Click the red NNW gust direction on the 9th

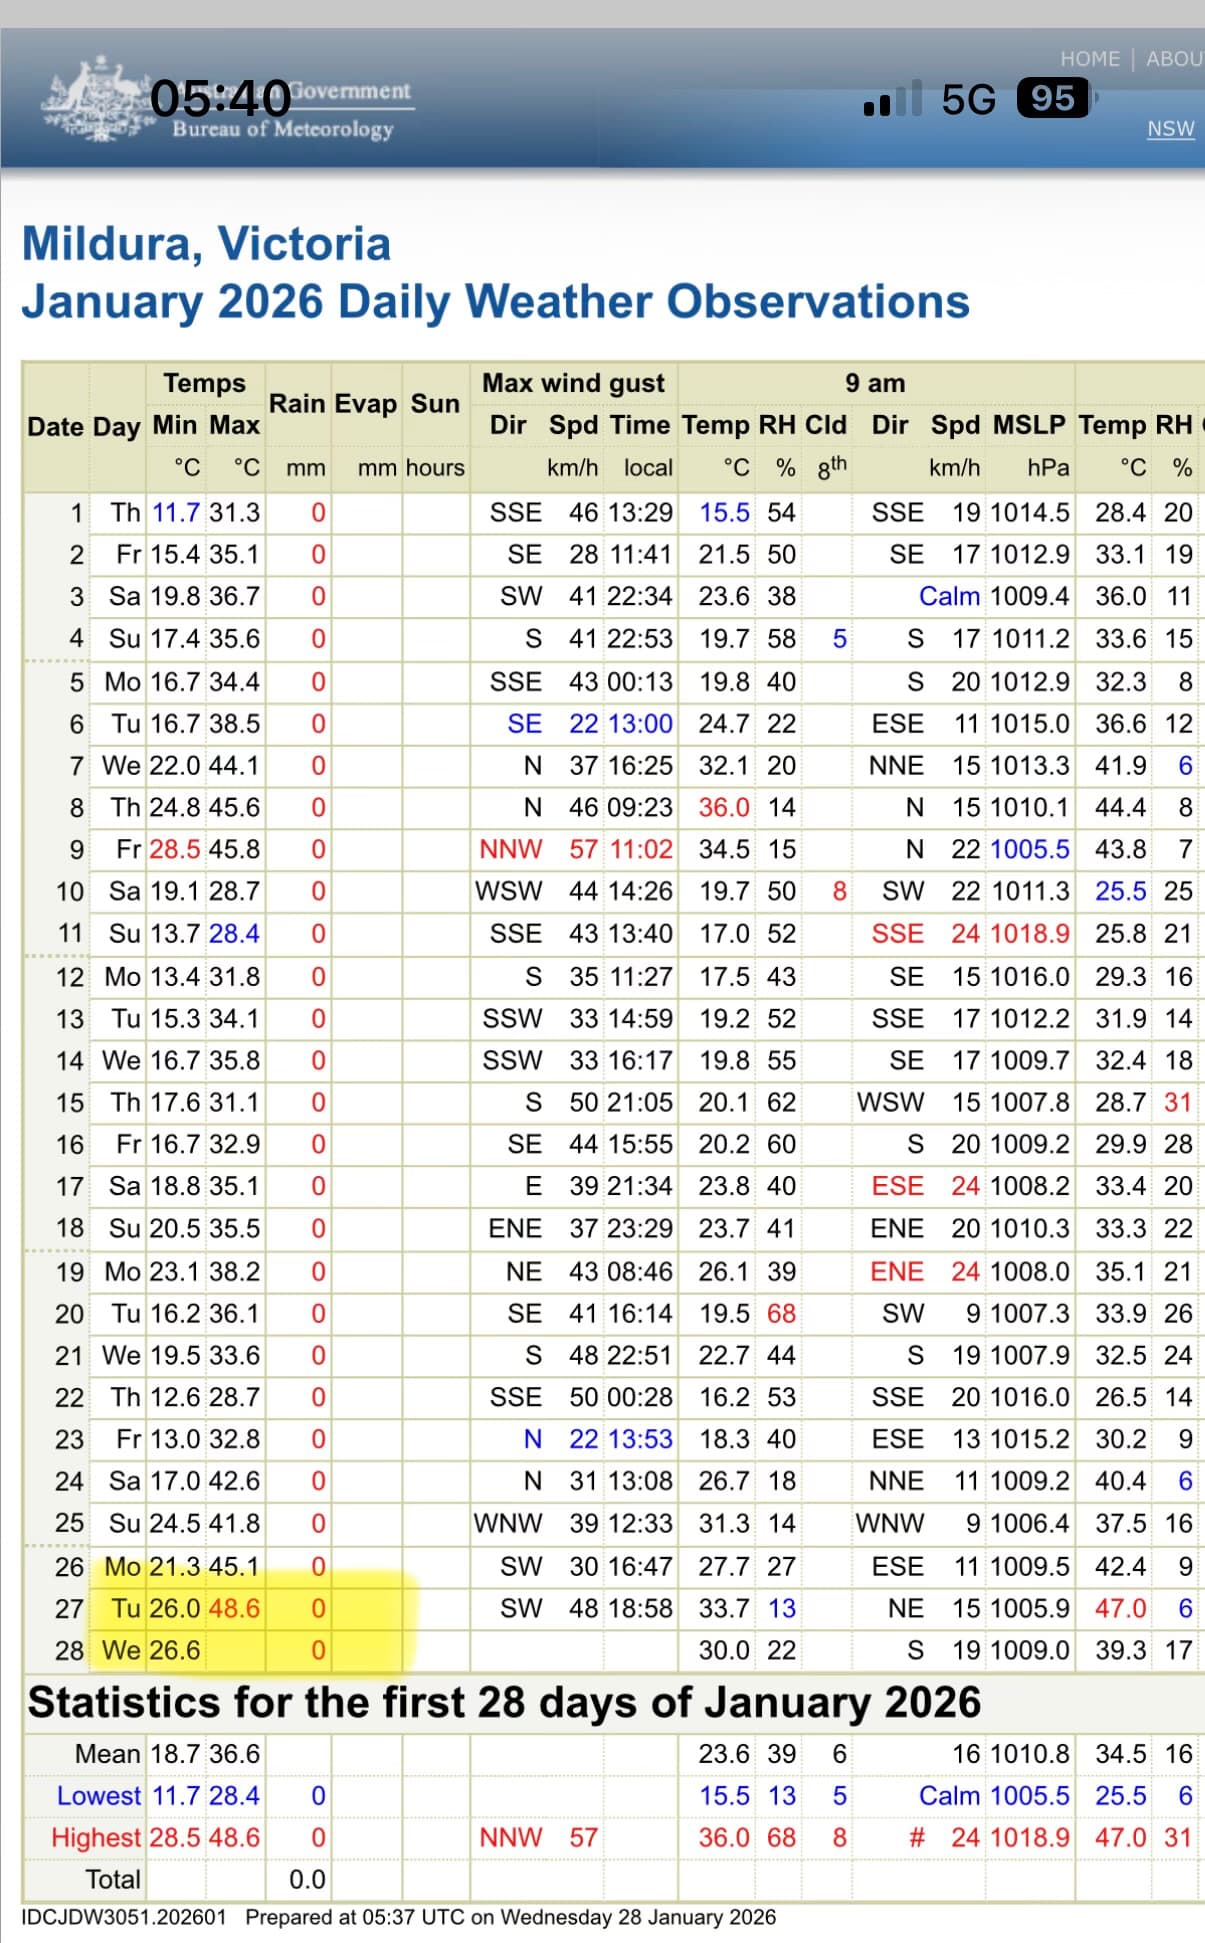pos(510,849)
